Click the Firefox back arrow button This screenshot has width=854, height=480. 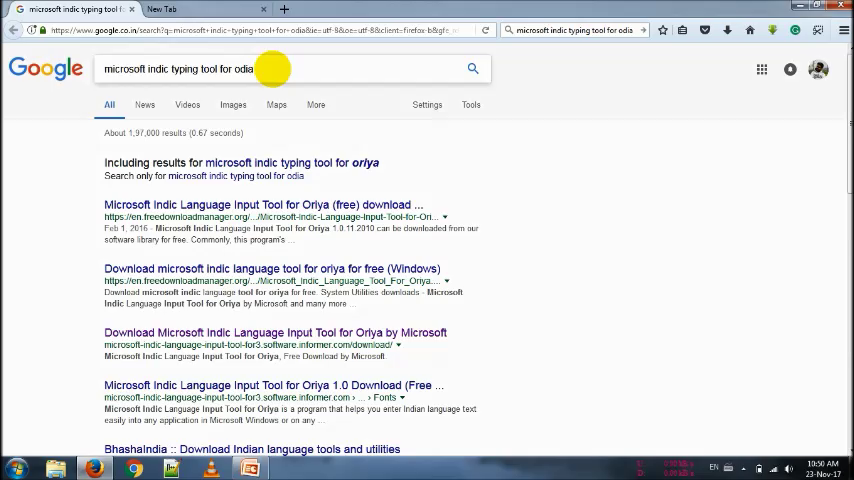(x=14, y=30)
